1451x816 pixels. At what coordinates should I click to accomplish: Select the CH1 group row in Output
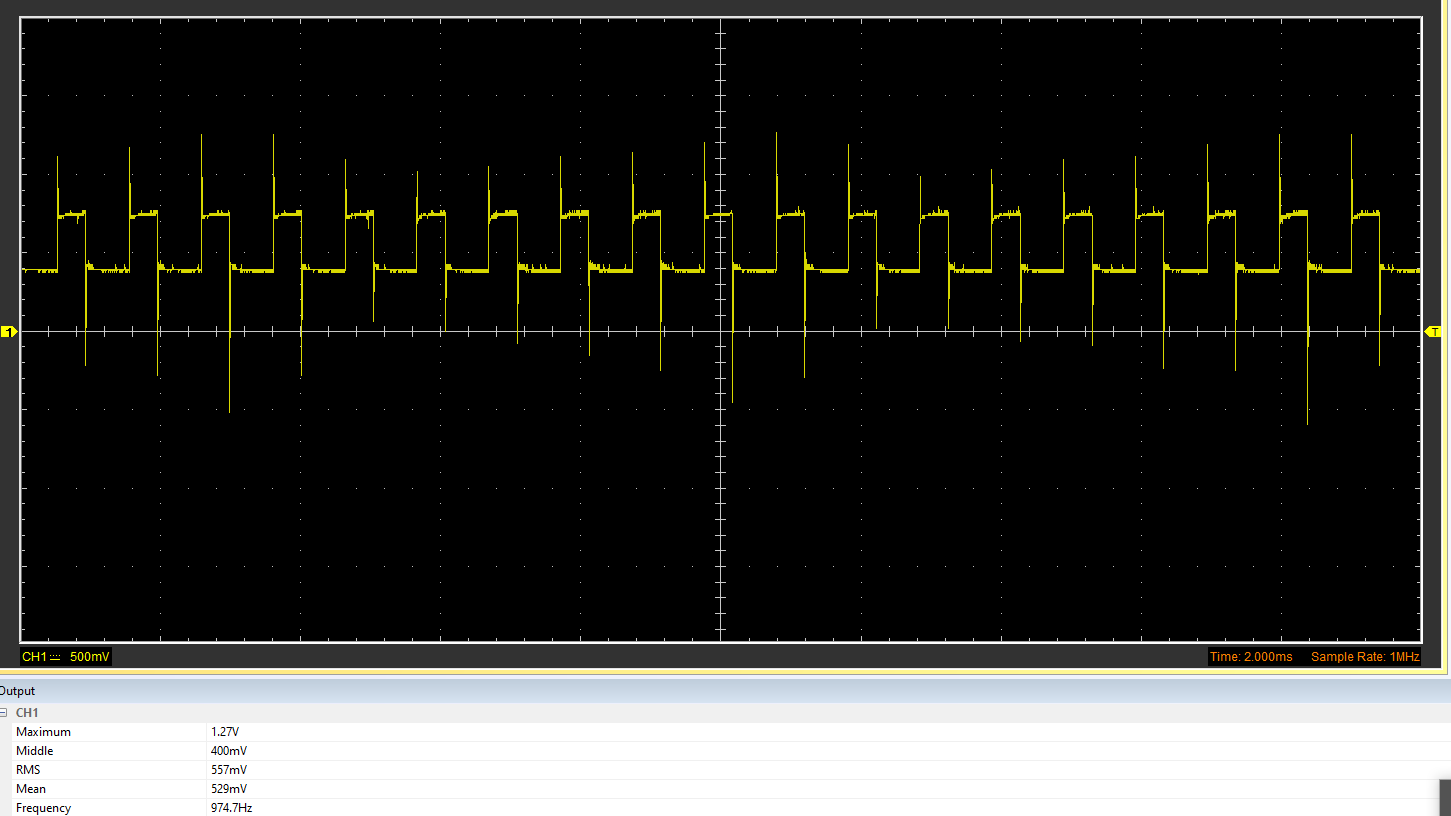(28, 713)
